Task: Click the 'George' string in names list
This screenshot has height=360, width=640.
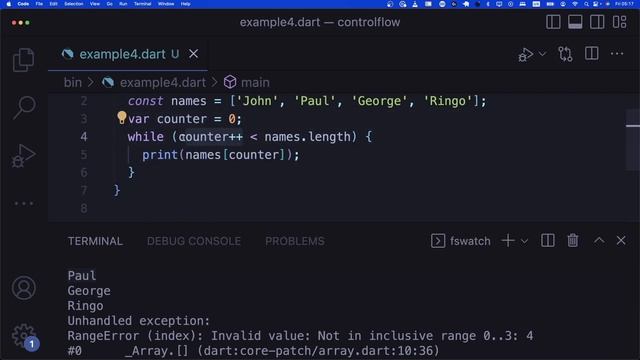Action: click(x=379, y=101)
